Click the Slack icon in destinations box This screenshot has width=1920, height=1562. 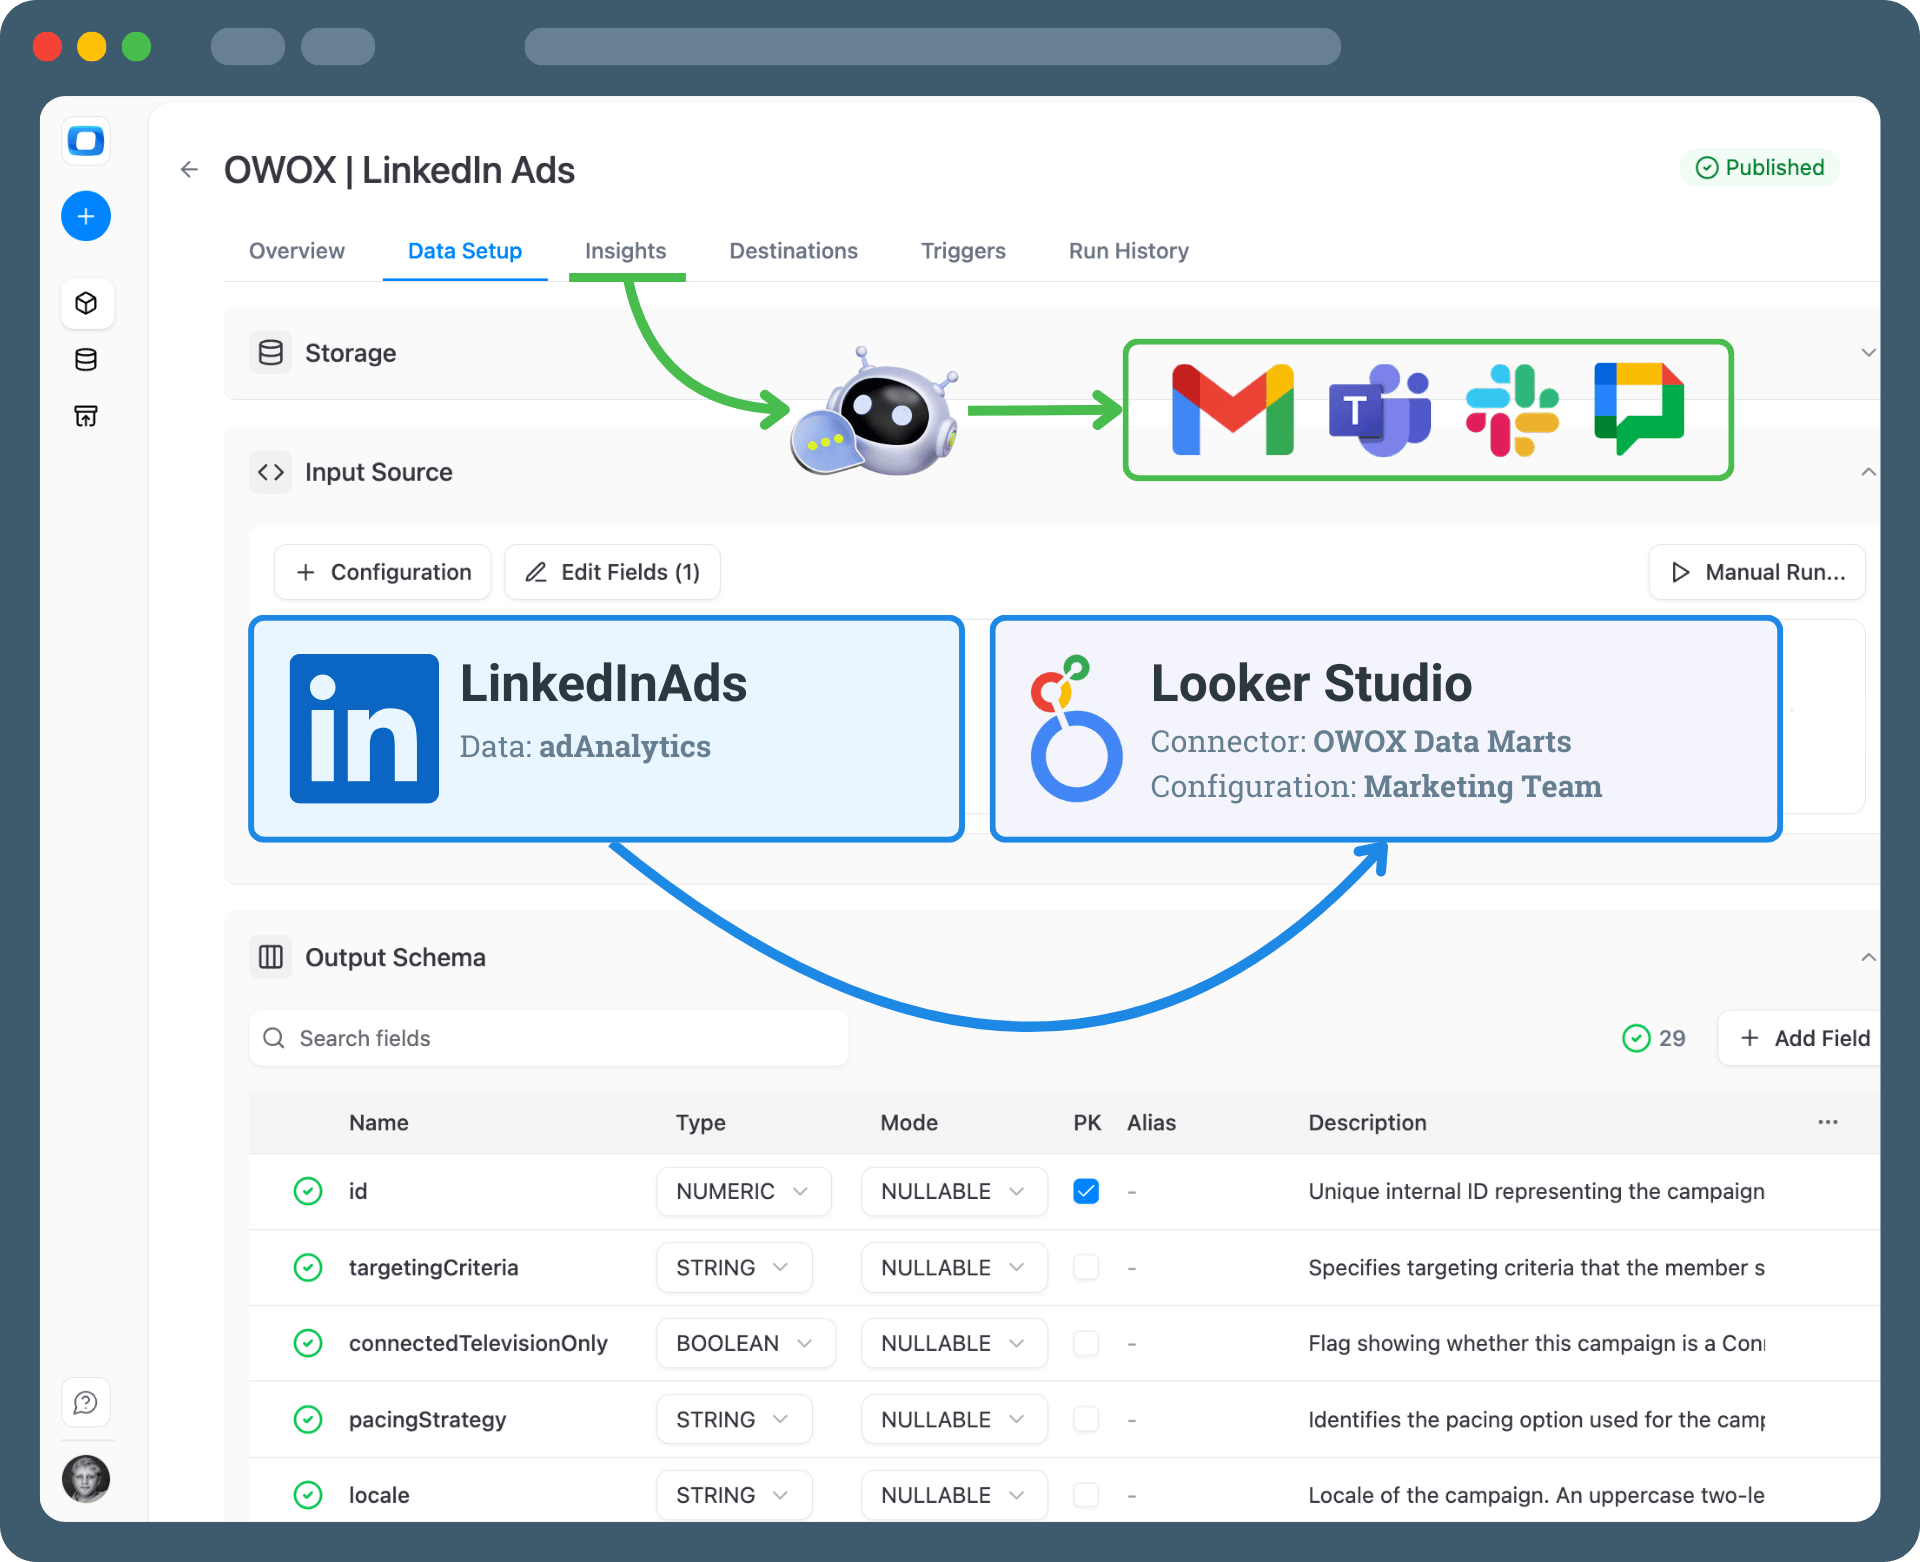pos(1511,410)
